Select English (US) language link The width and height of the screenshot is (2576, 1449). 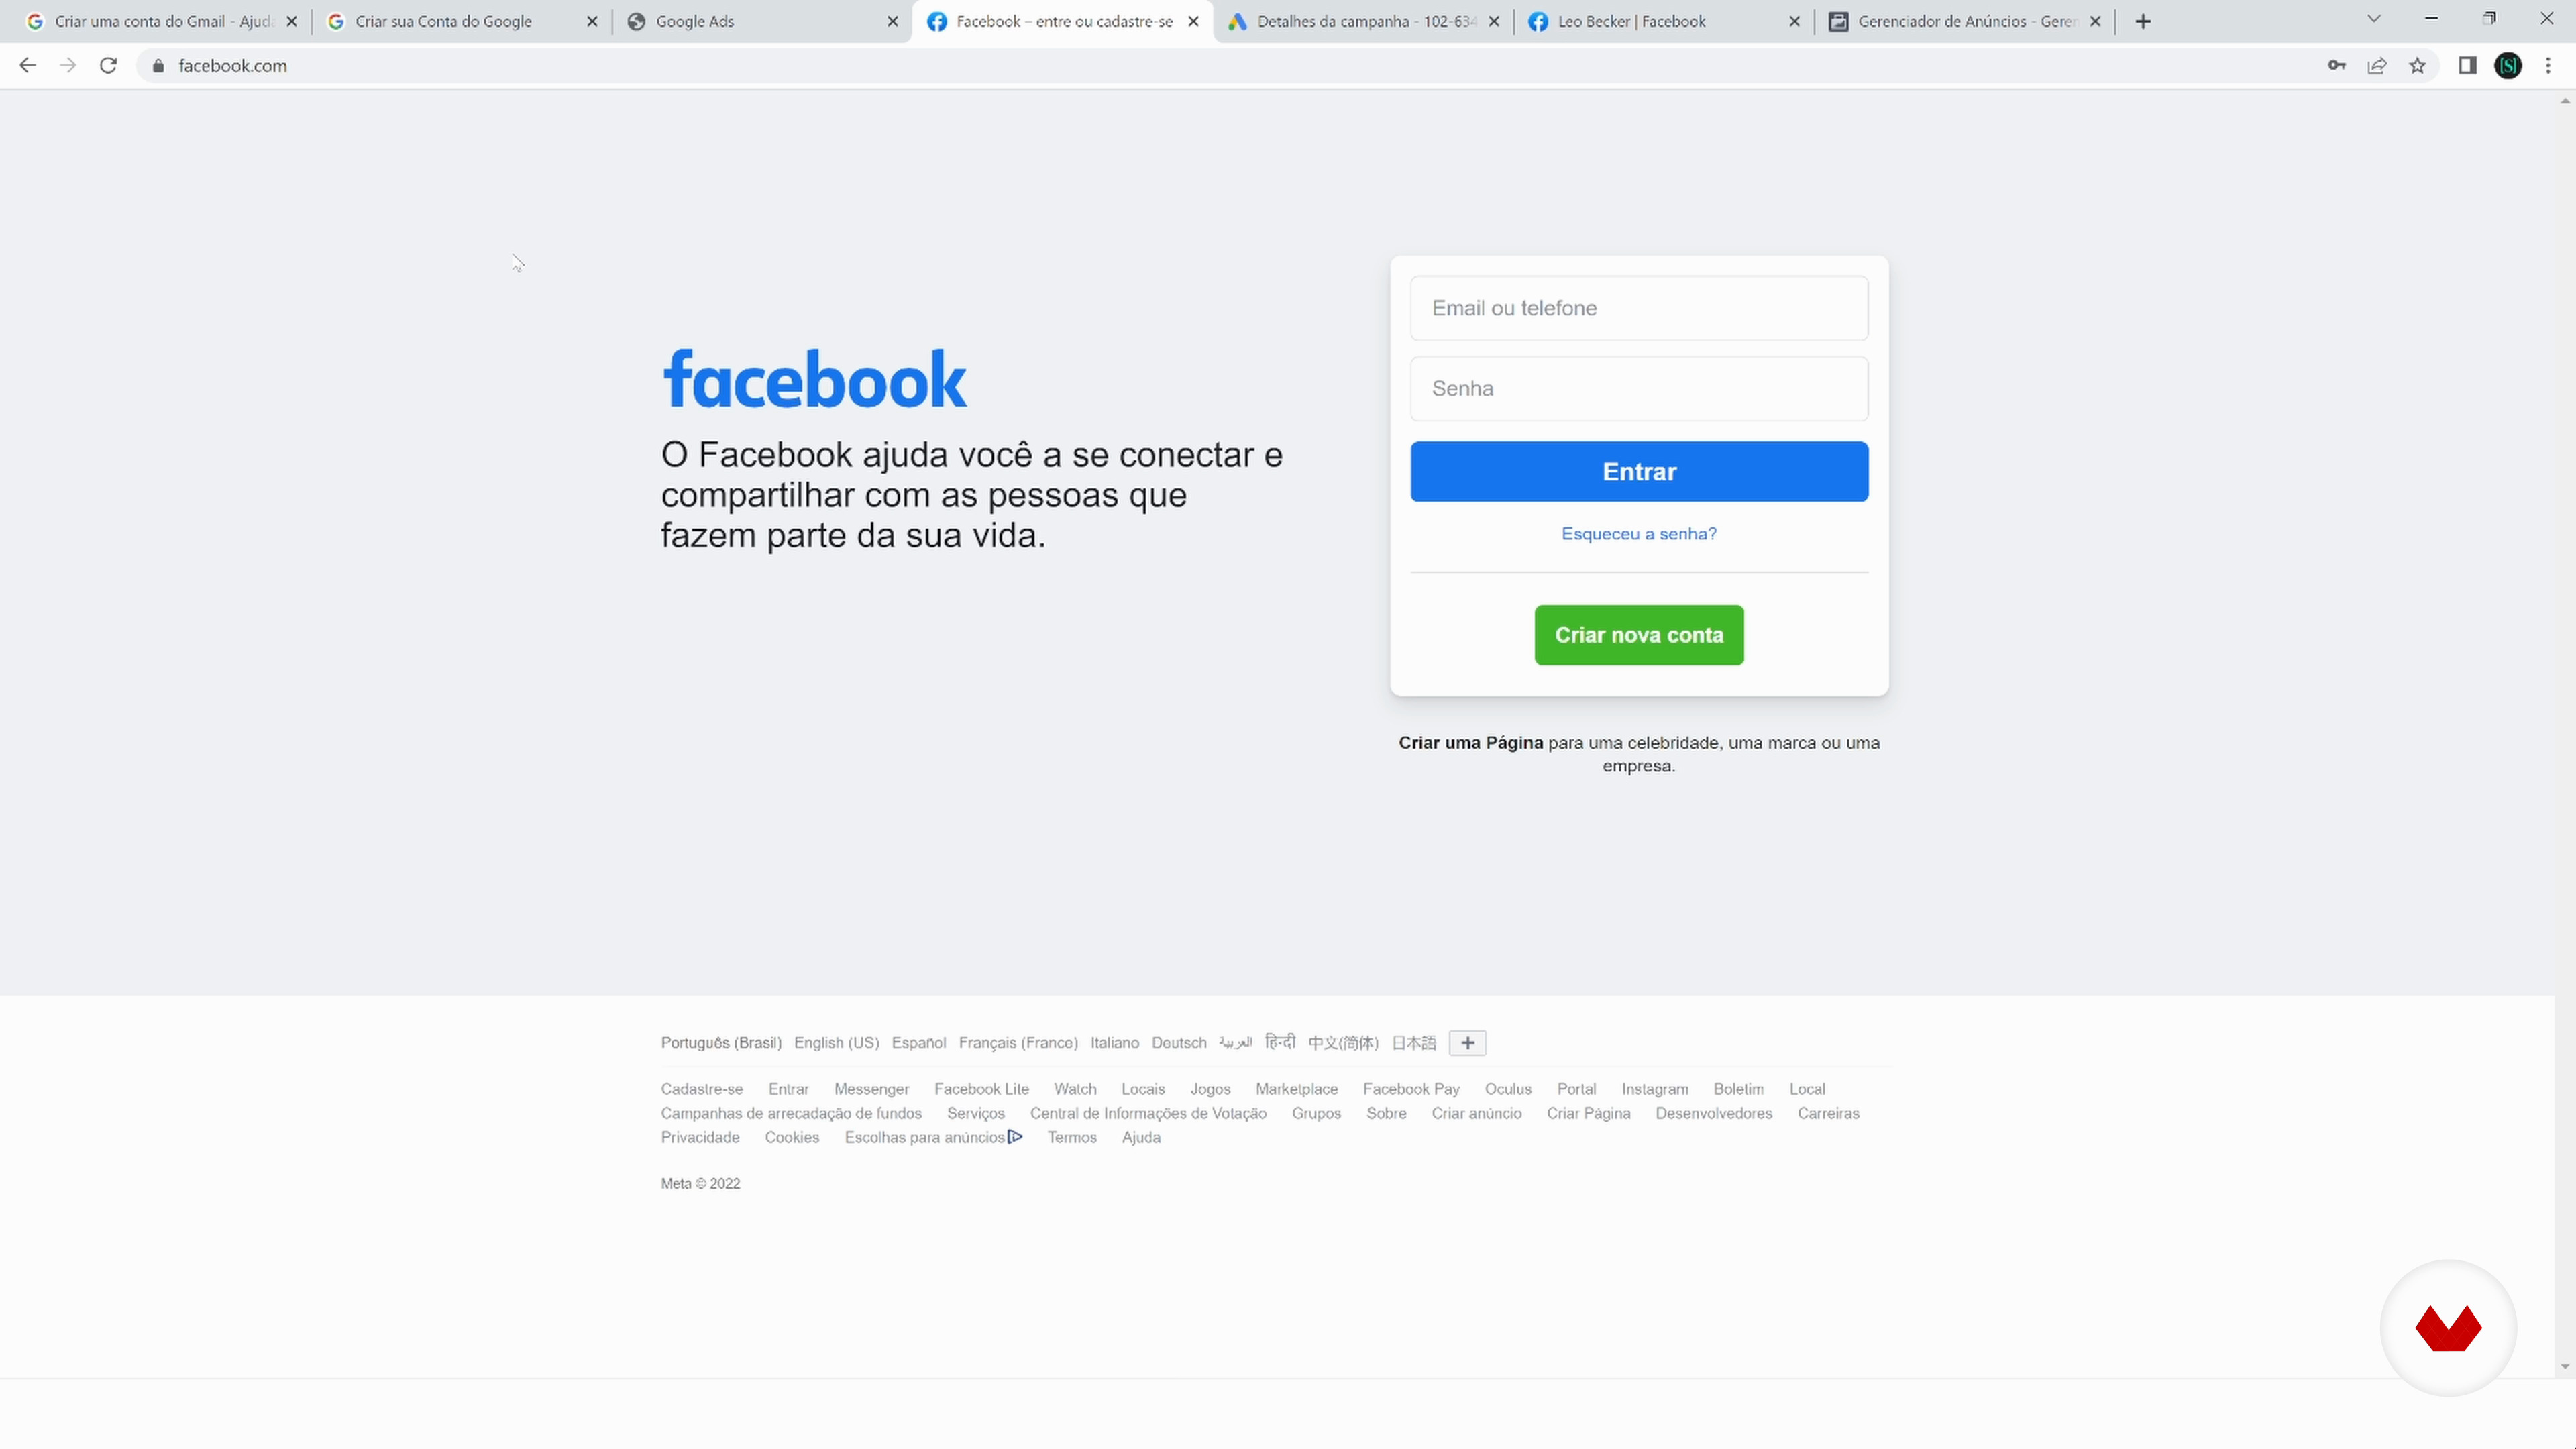pyautogui.click(x=836, y=1043)
